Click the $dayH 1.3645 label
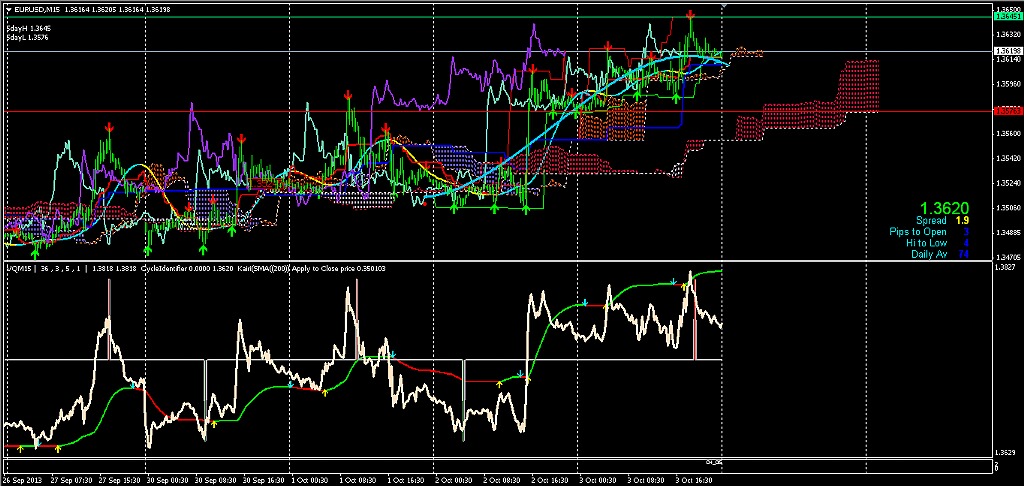This screenshot has height=486, width=1024. click(28, 29)
